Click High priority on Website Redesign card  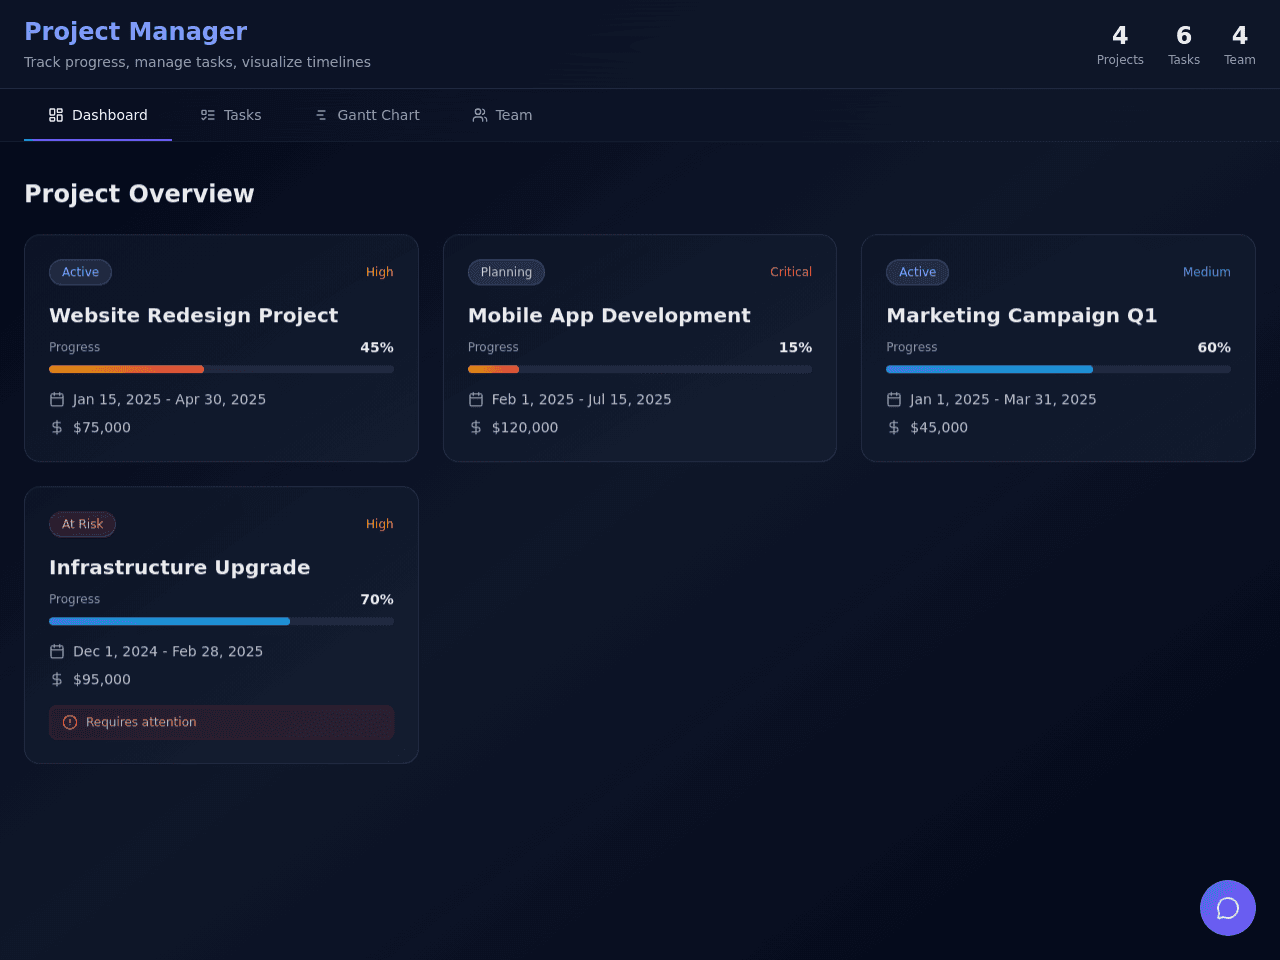[380, 272]
